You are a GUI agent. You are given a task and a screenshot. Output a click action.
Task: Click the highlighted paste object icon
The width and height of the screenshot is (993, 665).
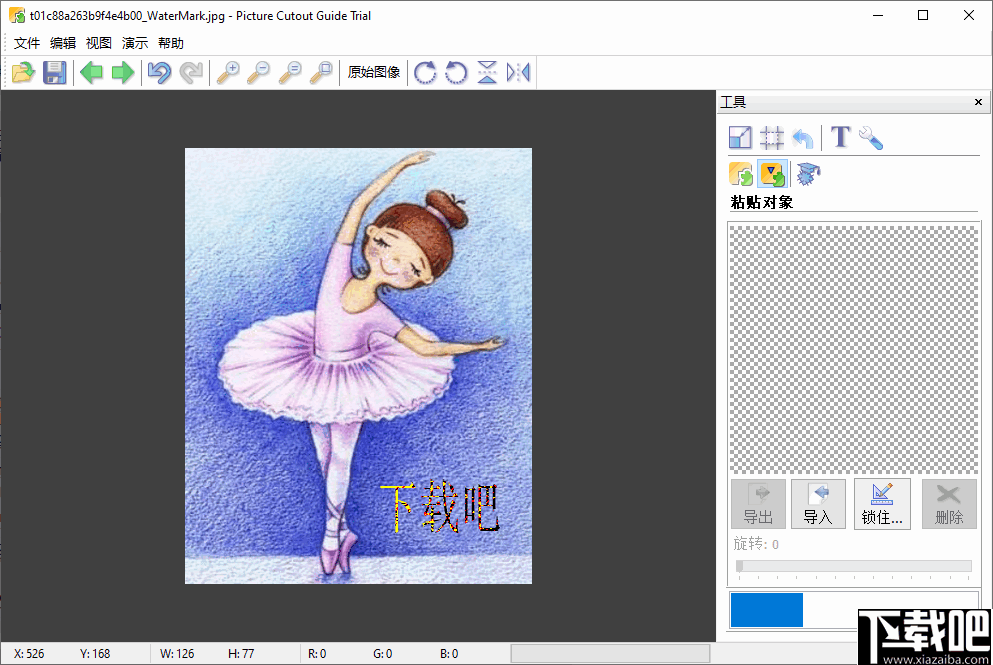click(773, 174)
